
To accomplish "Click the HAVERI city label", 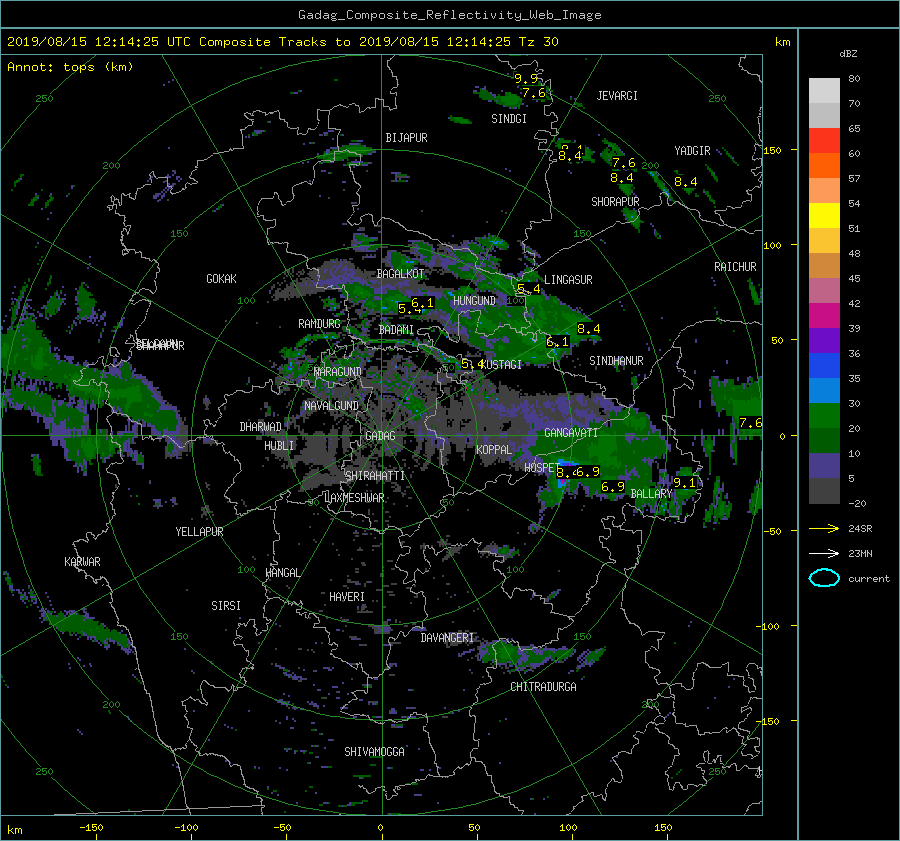I will click(x=347, y=597).
